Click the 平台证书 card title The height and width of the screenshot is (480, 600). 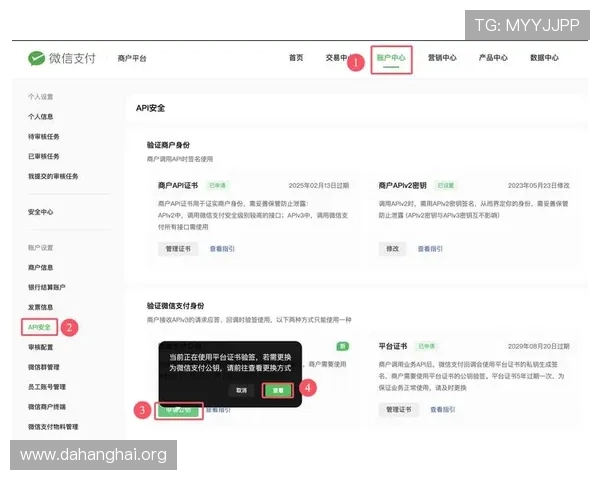pos(393,346)
